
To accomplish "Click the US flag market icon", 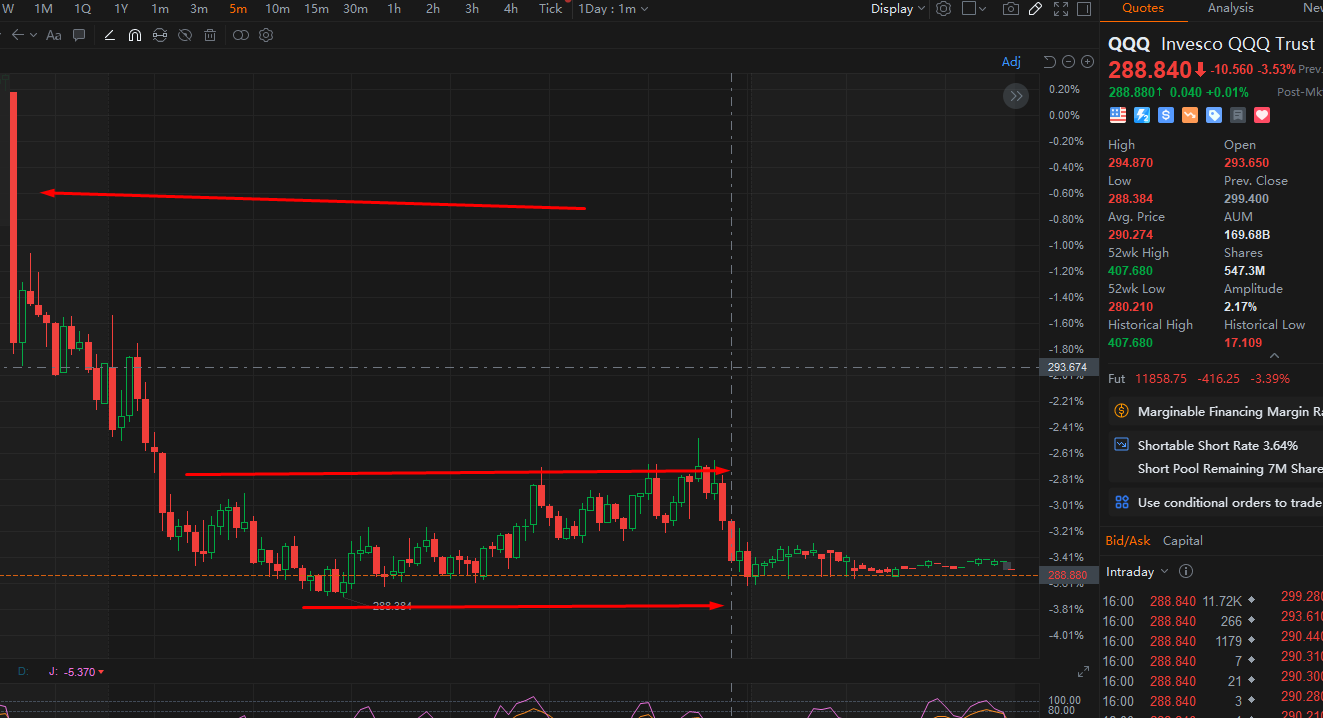I will point(1117,115).
